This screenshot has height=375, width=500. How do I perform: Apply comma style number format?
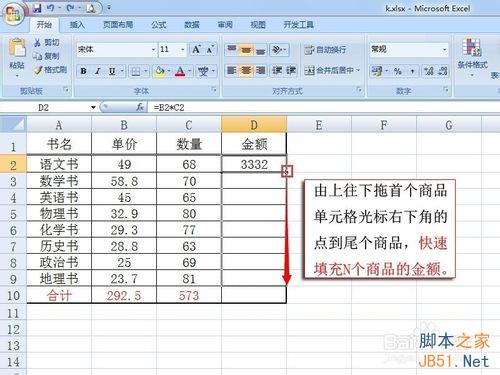pos(412,71)
